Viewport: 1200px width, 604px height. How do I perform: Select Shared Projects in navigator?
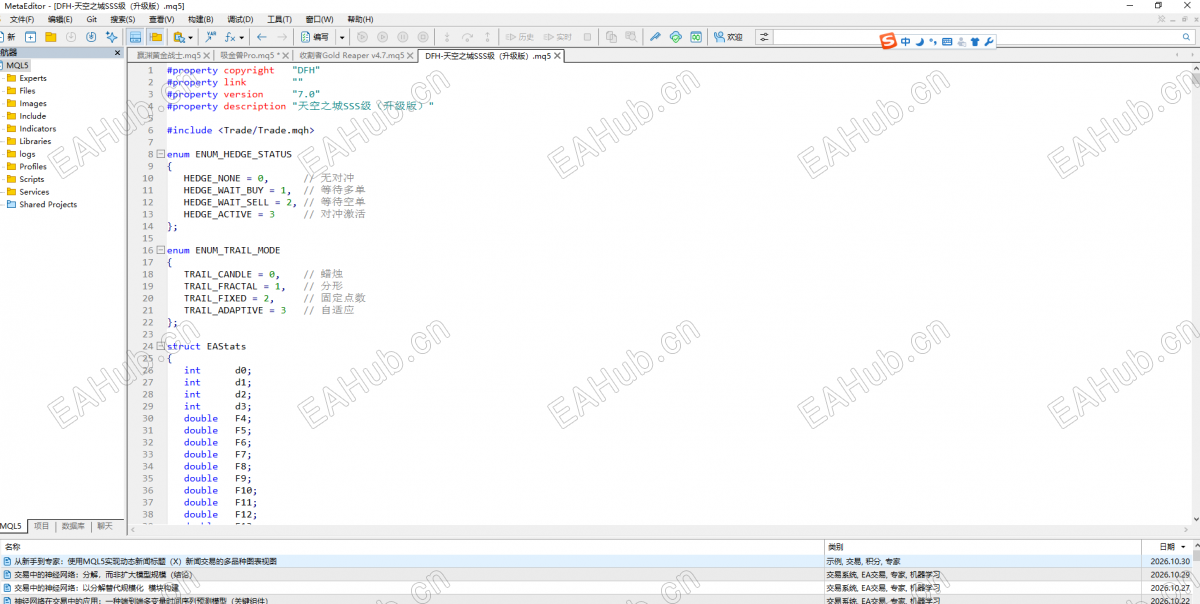point(47,204)
